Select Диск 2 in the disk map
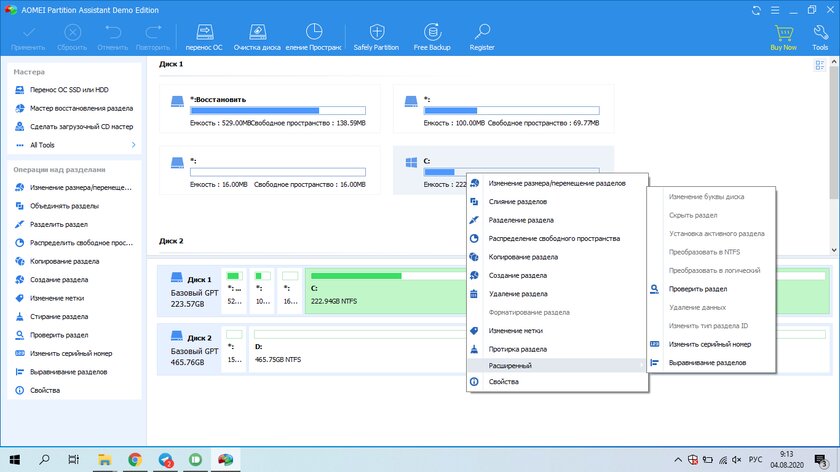Viewport: 840px width, 472px height. click(x=190, y=349)
